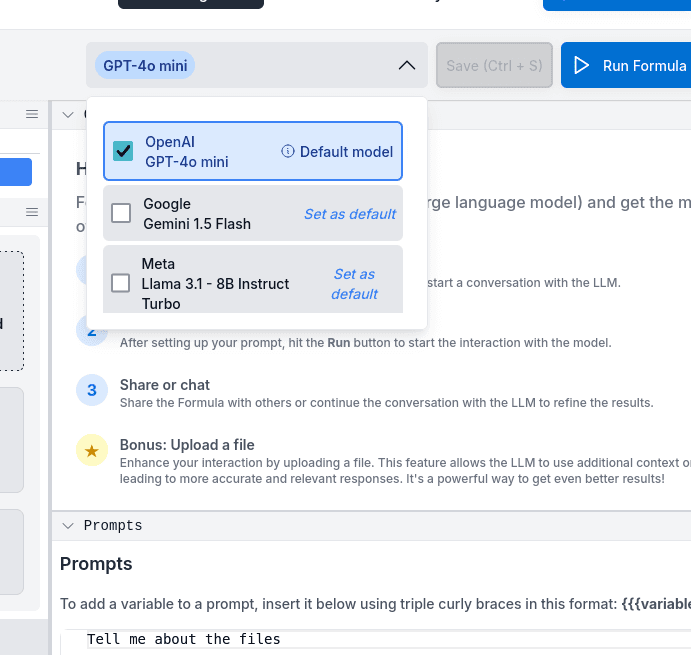The height and width of the screenshot is (655, 691).
Task: Click the bold Prompts heading
Action: [96, 564]
